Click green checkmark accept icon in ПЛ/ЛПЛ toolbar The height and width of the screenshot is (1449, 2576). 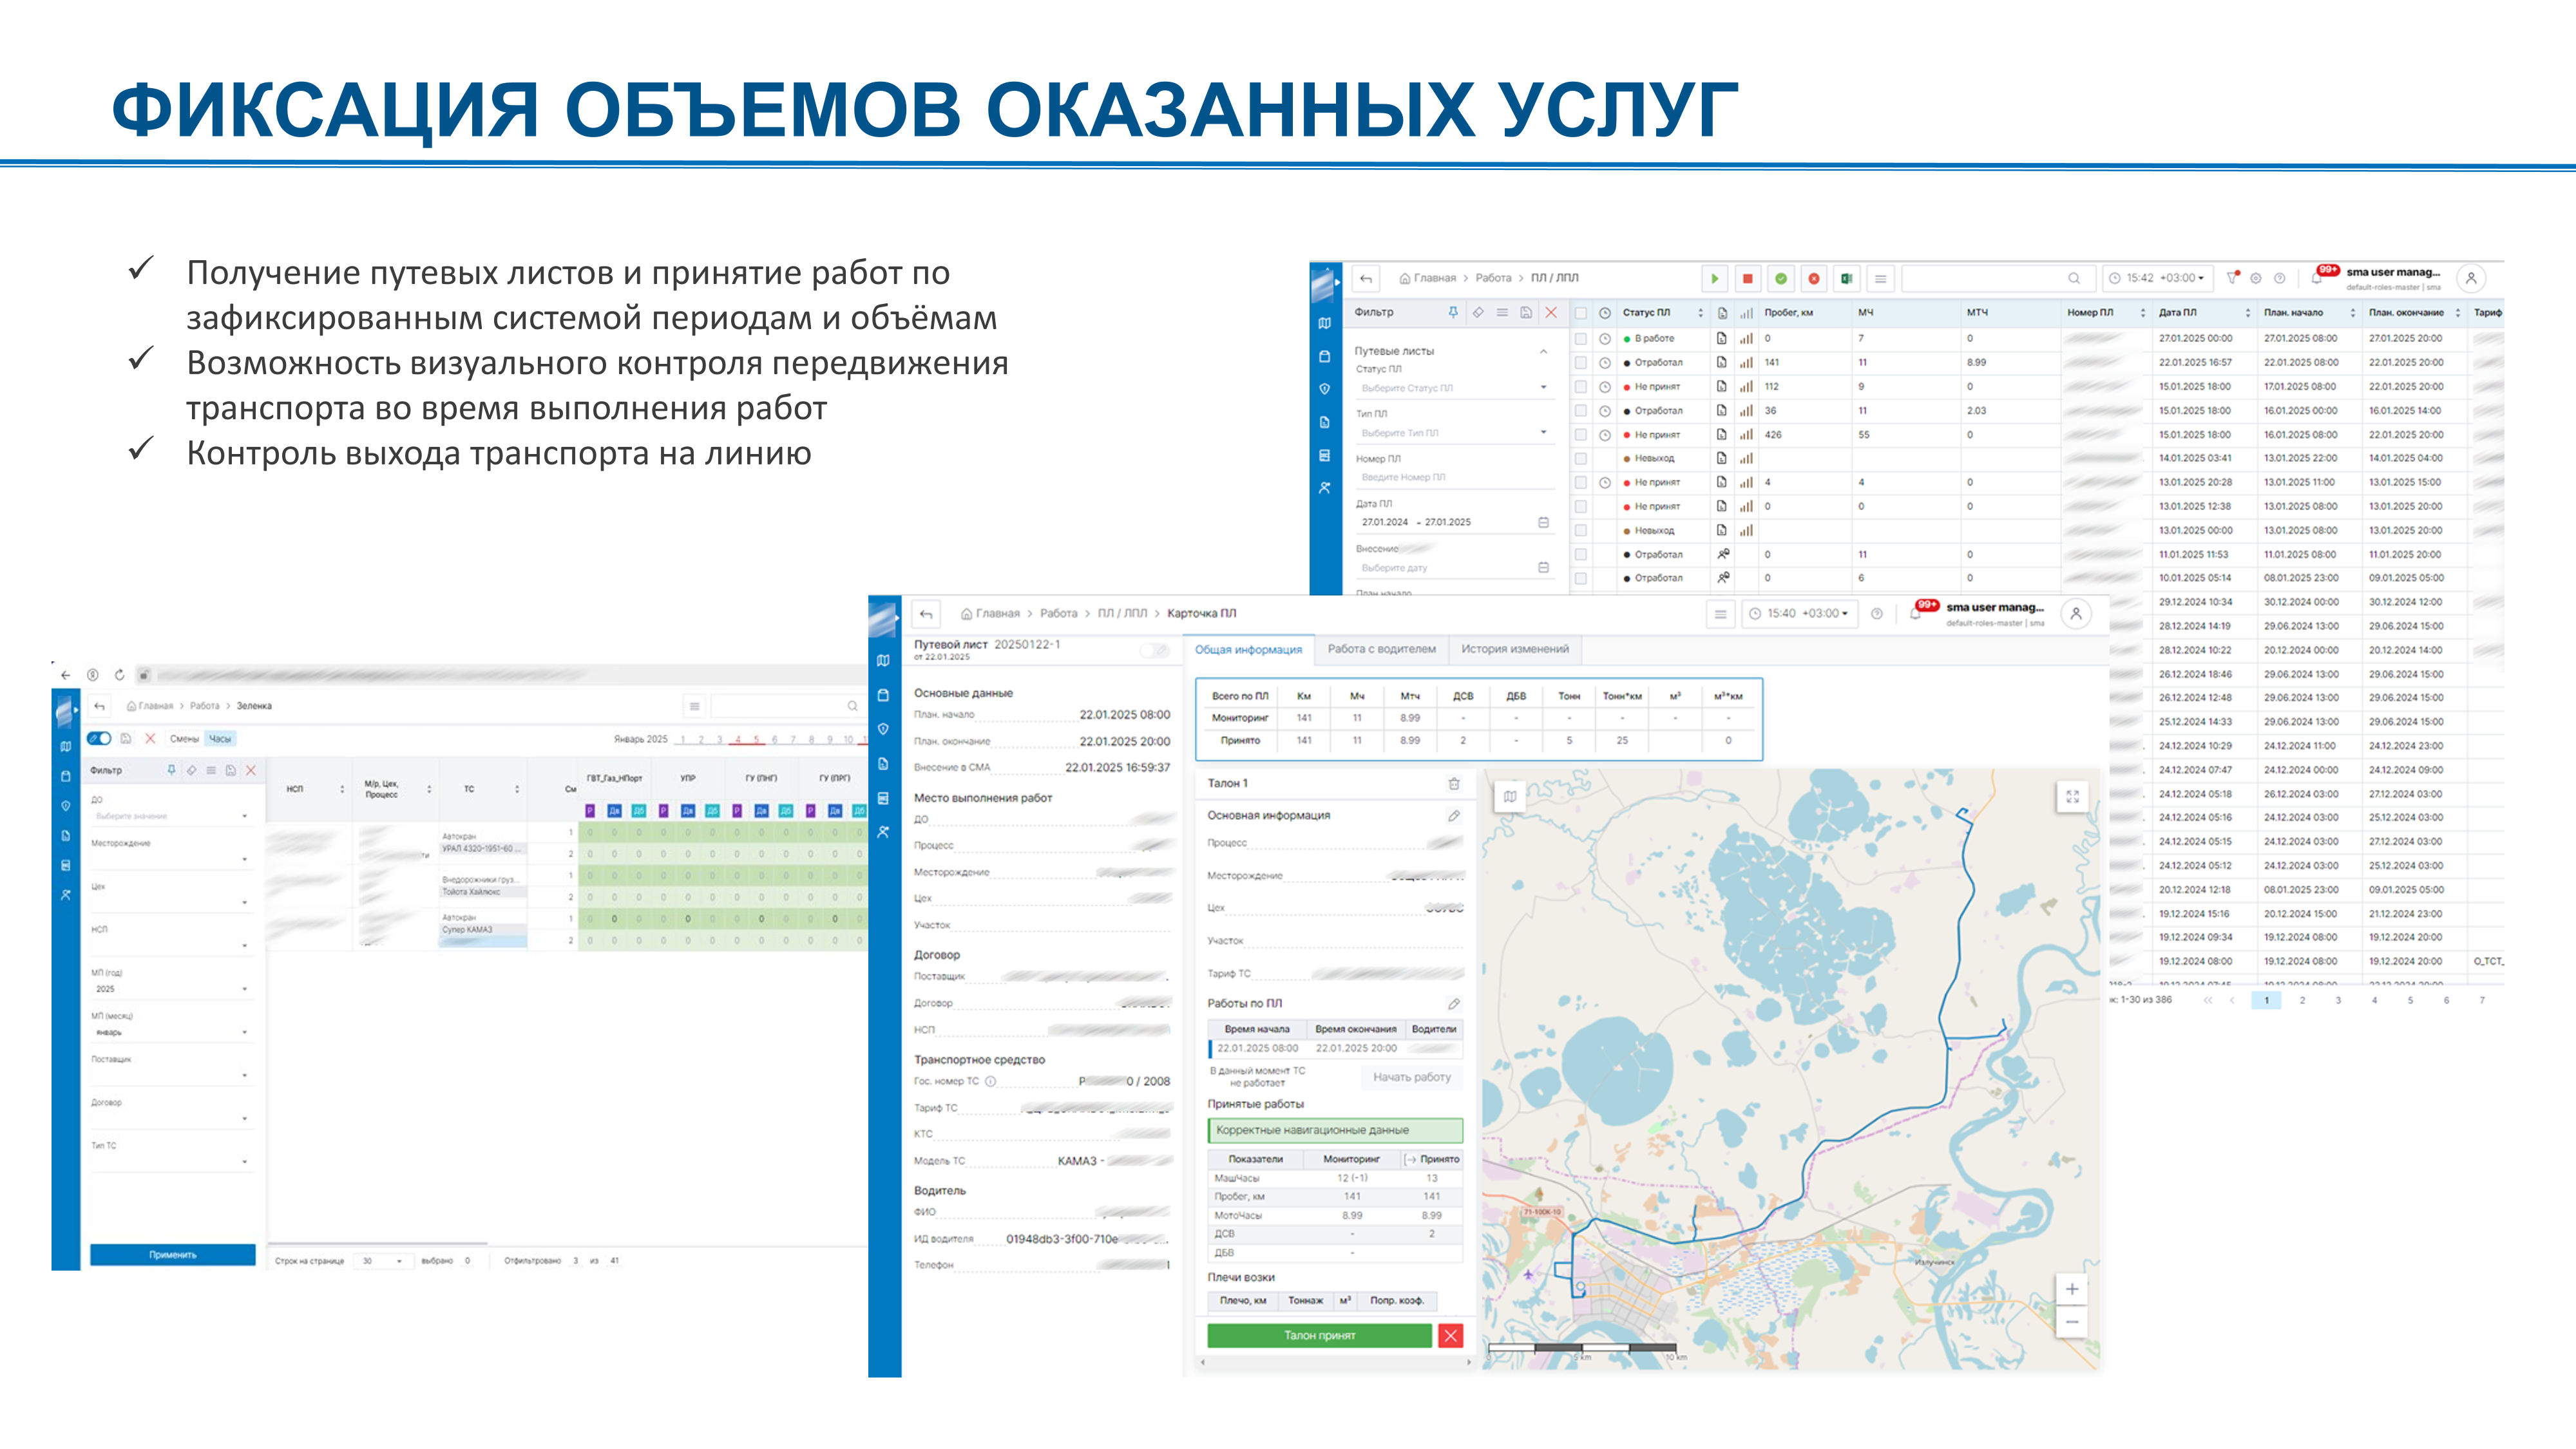coord(1781,279)
